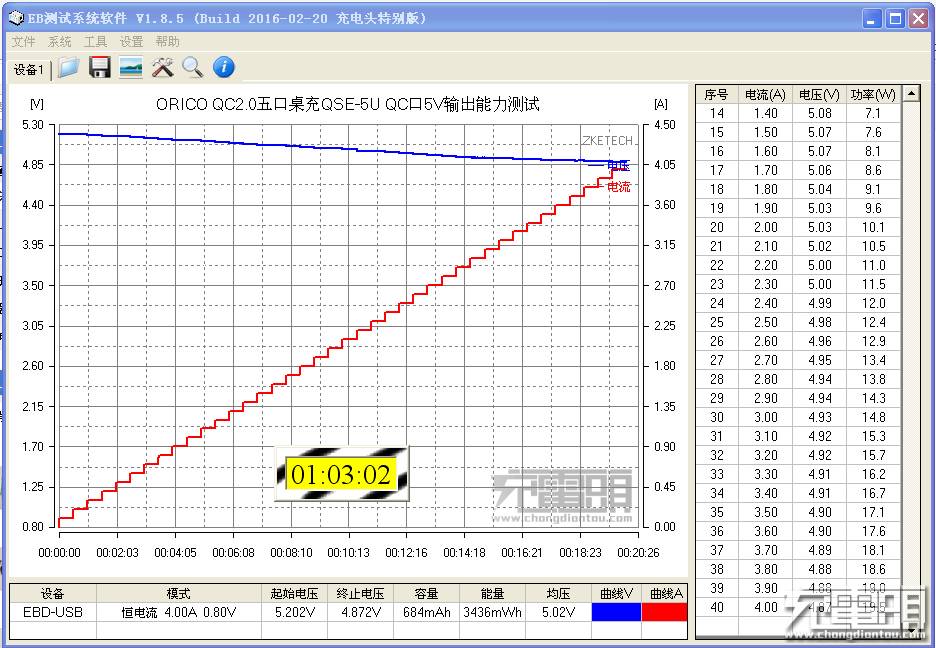The height and width of the screenshot is (648, 936).
Task: Select the EBD-USB device cell
Action: [x=53, y=612]
